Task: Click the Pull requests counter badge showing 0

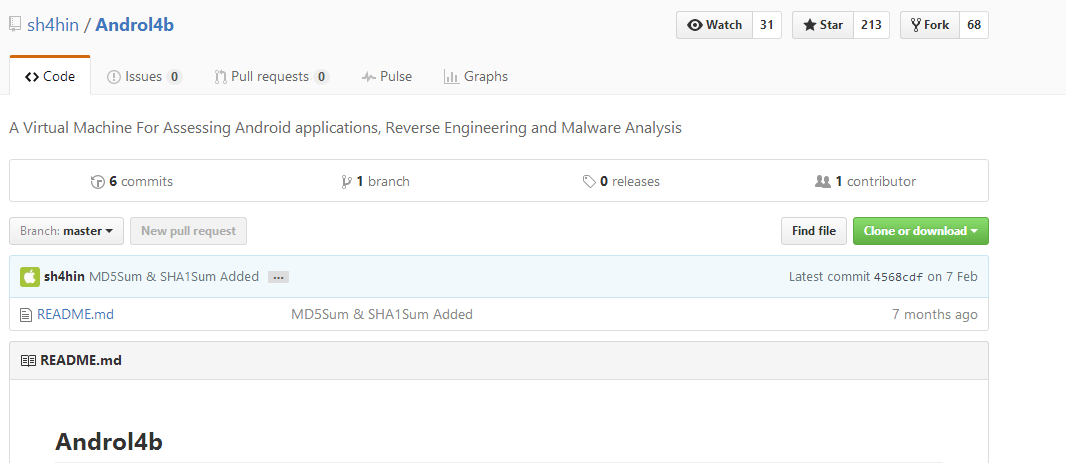Action: pos(322,77)
